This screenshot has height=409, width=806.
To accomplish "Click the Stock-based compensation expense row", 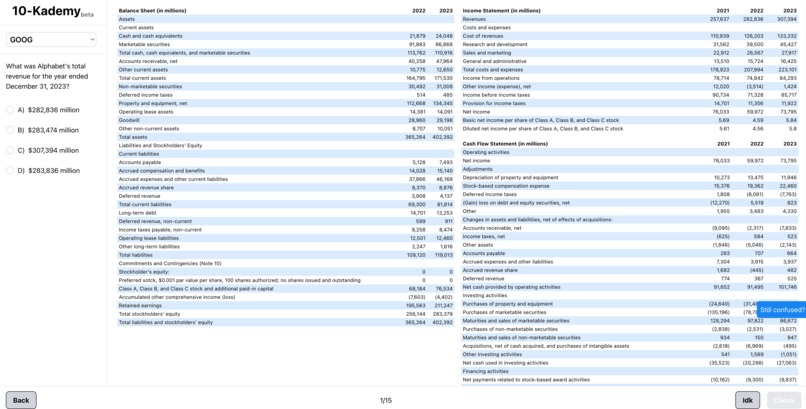I will [x=630, y=186].
